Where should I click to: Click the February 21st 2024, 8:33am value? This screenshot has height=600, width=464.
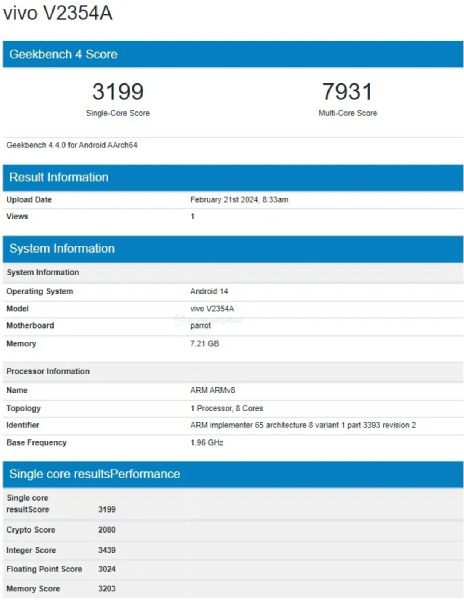pos(239,199)
